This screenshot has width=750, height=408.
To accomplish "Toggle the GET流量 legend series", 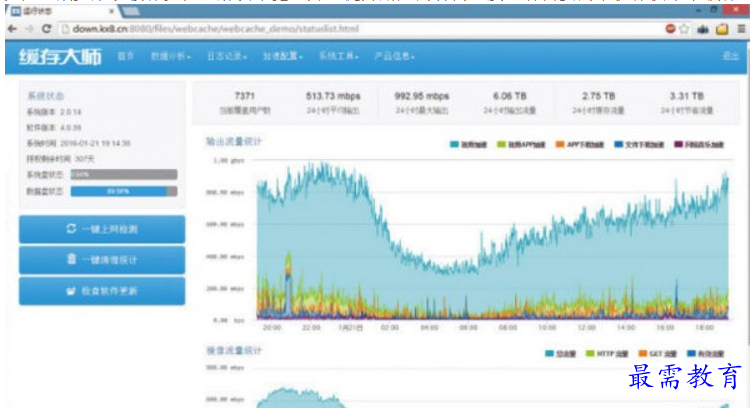I will point(658,353).
